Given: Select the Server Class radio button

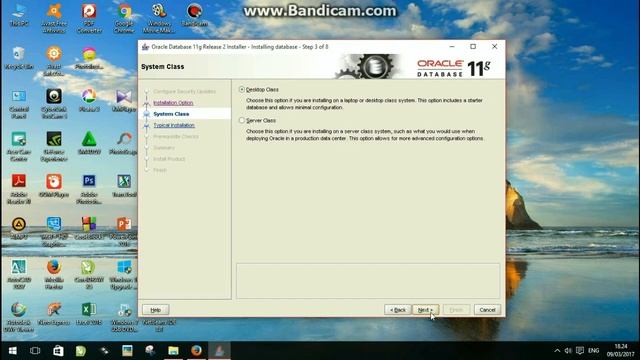Looking at the screenshot, I should pyautogui.click(x=242, y=120).
